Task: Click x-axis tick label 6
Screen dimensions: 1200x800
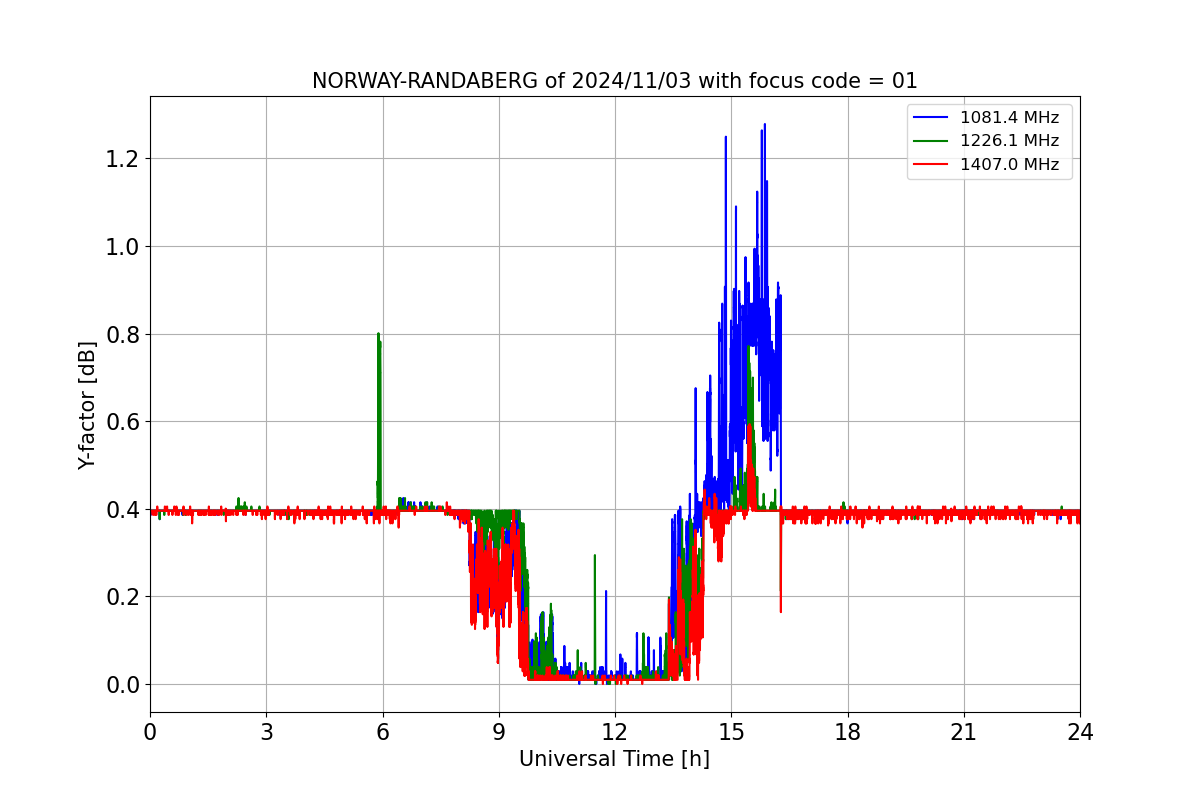Action: [383, 732]
